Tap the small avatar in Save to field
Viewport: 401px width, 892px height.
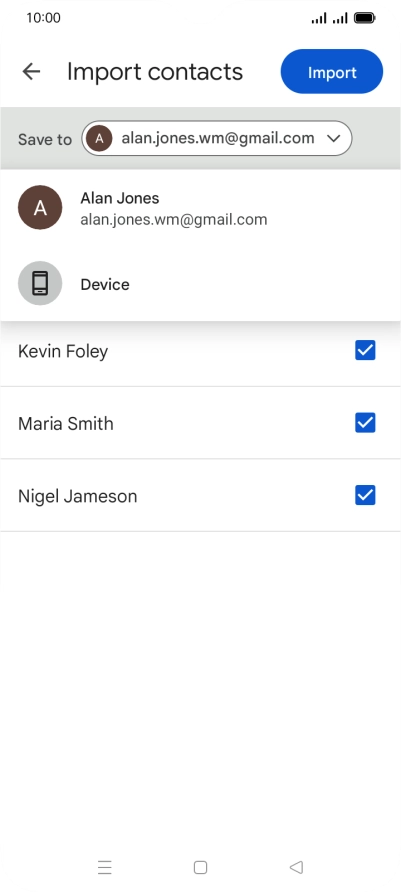tap(100, 138)
